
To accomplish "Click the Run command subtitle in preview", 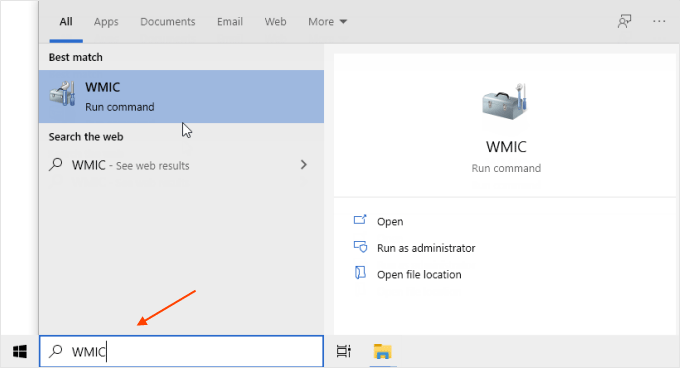I will click(x=506, y=168).
